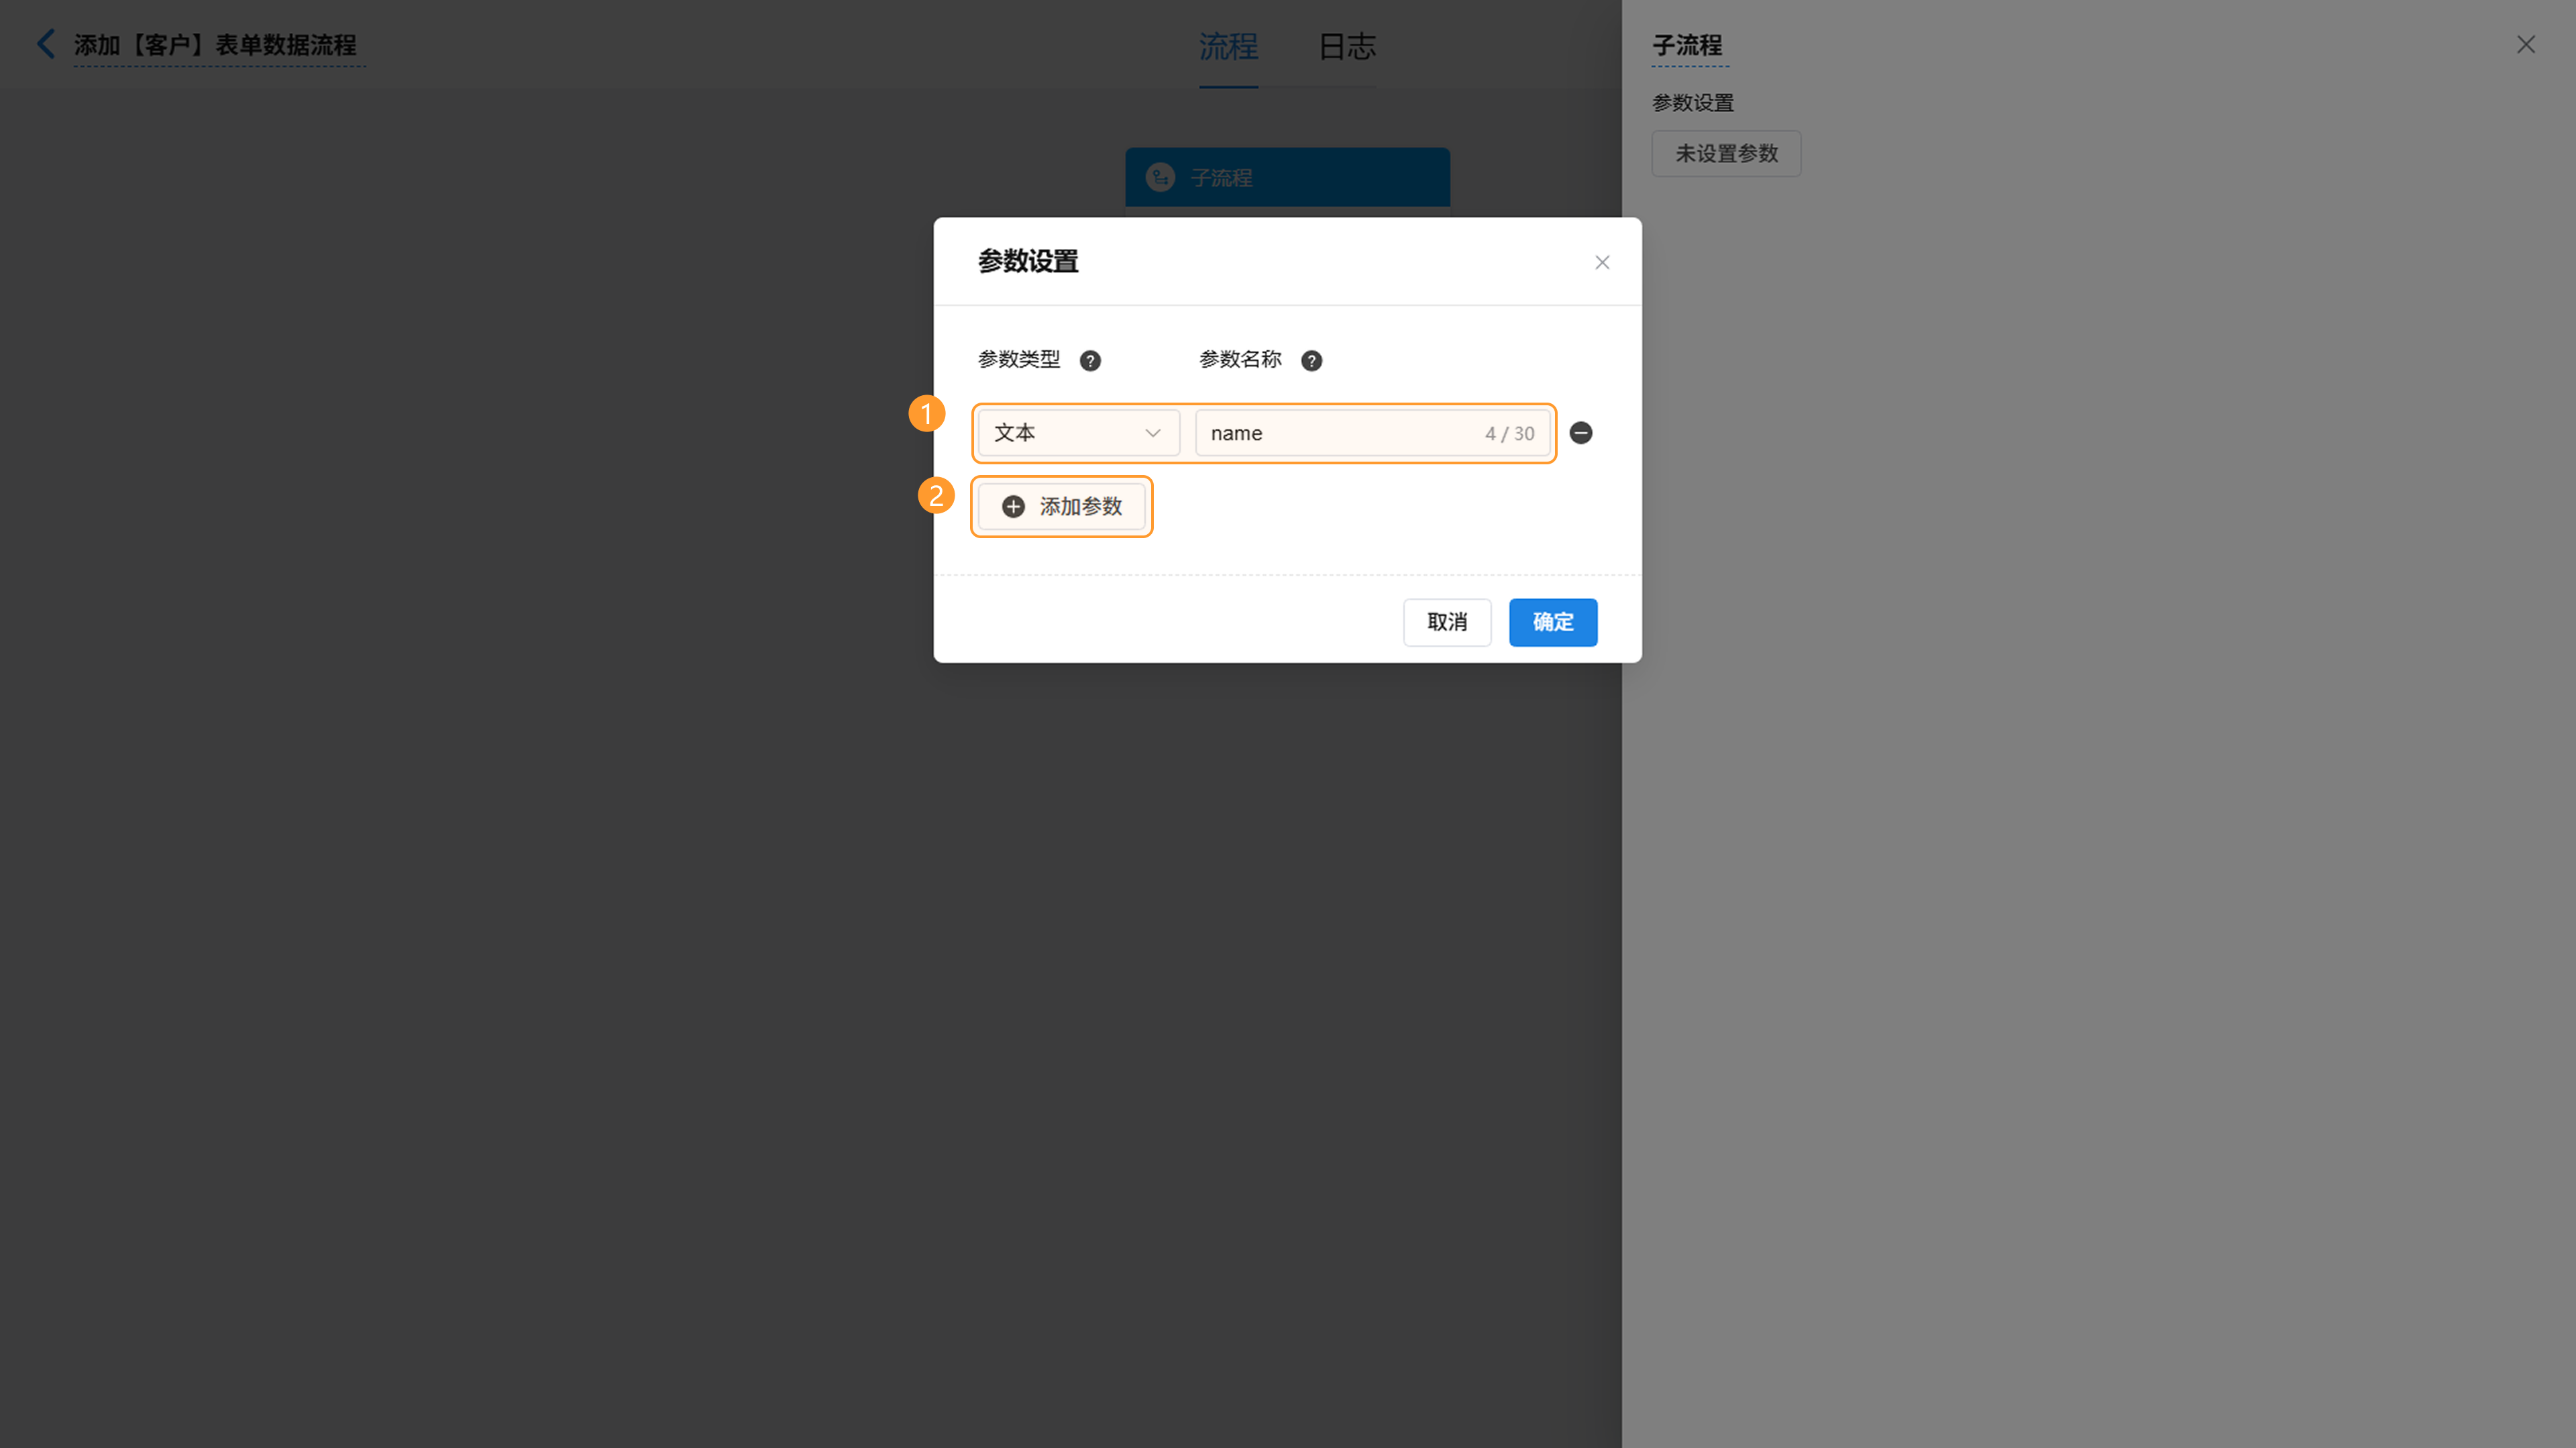Remove the name parameter with the minus icon
This screenshot has width=2576, height=1448.
tap(1581, 433)
